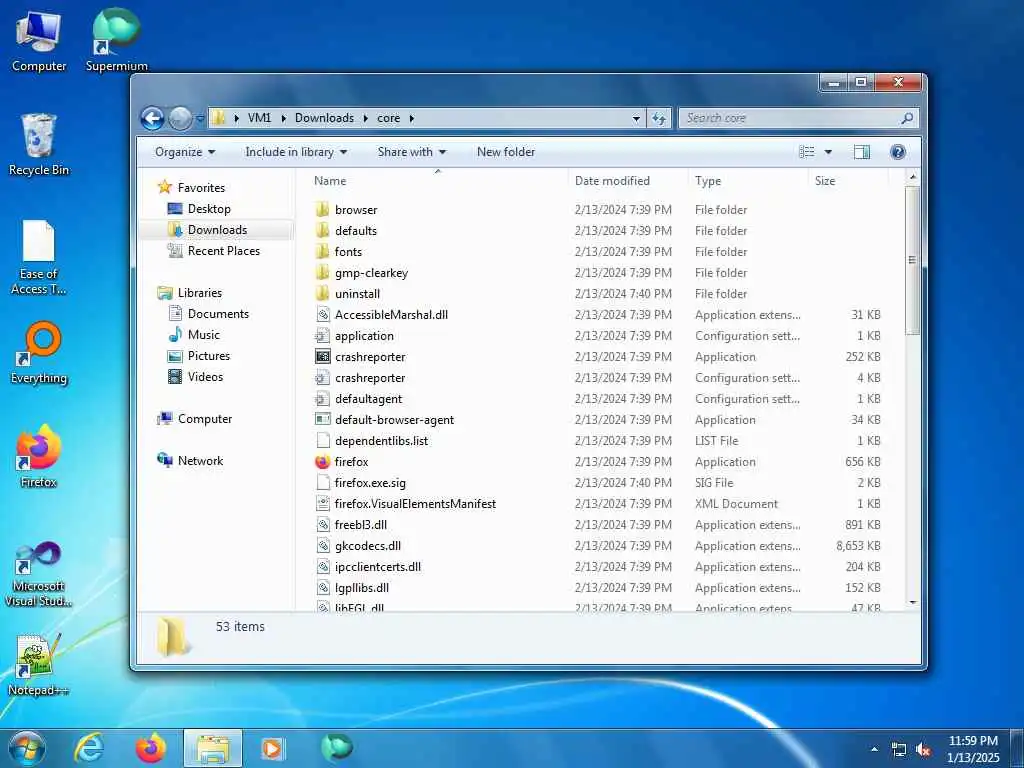The height and width of the screenshot is (768, 1024).
Task: Sort by the Size column header
Action: point(825,181)
